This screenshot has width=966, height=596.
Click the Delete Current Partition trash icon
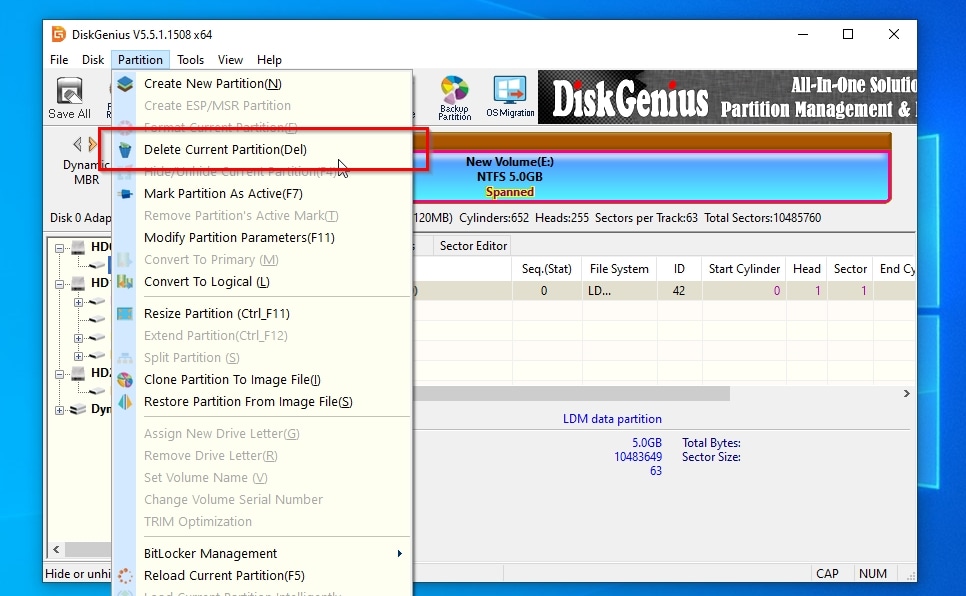pyautogui.click(x=125, y=150)
